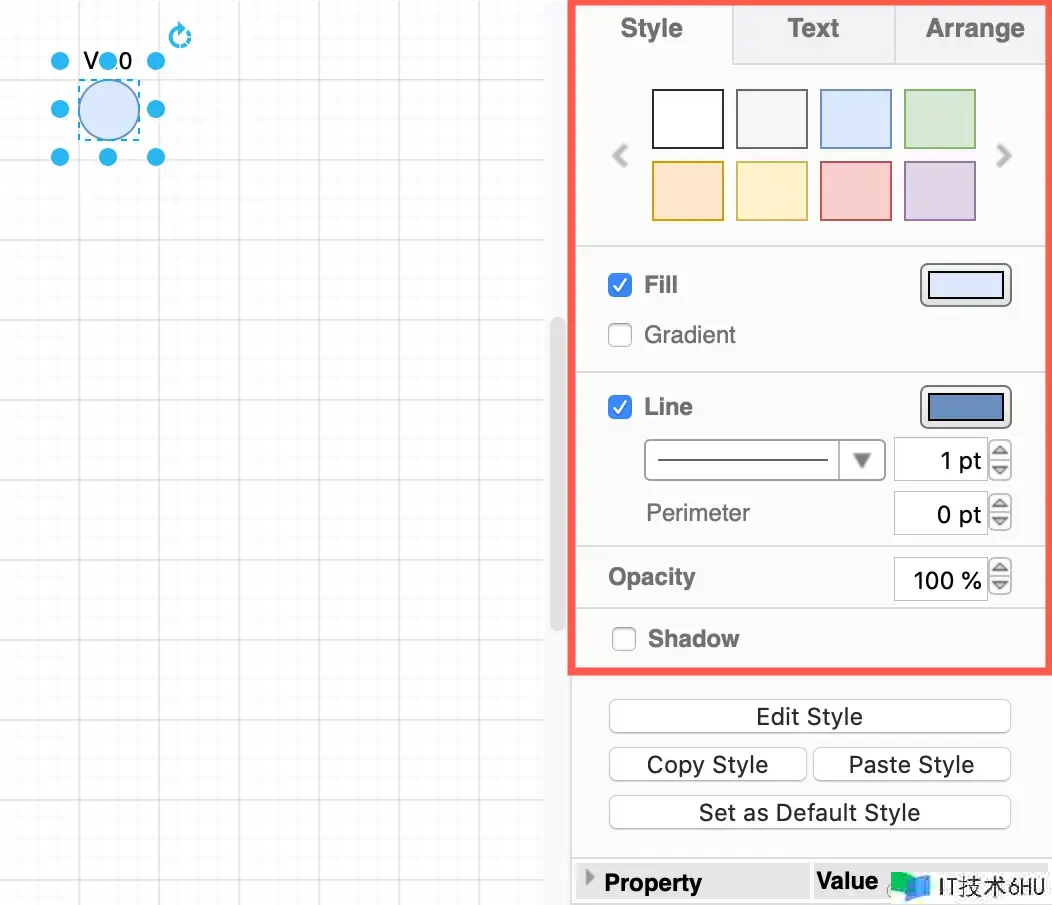Enable the Gradient checkbox

pyautogui.click(x=620, y=335)
